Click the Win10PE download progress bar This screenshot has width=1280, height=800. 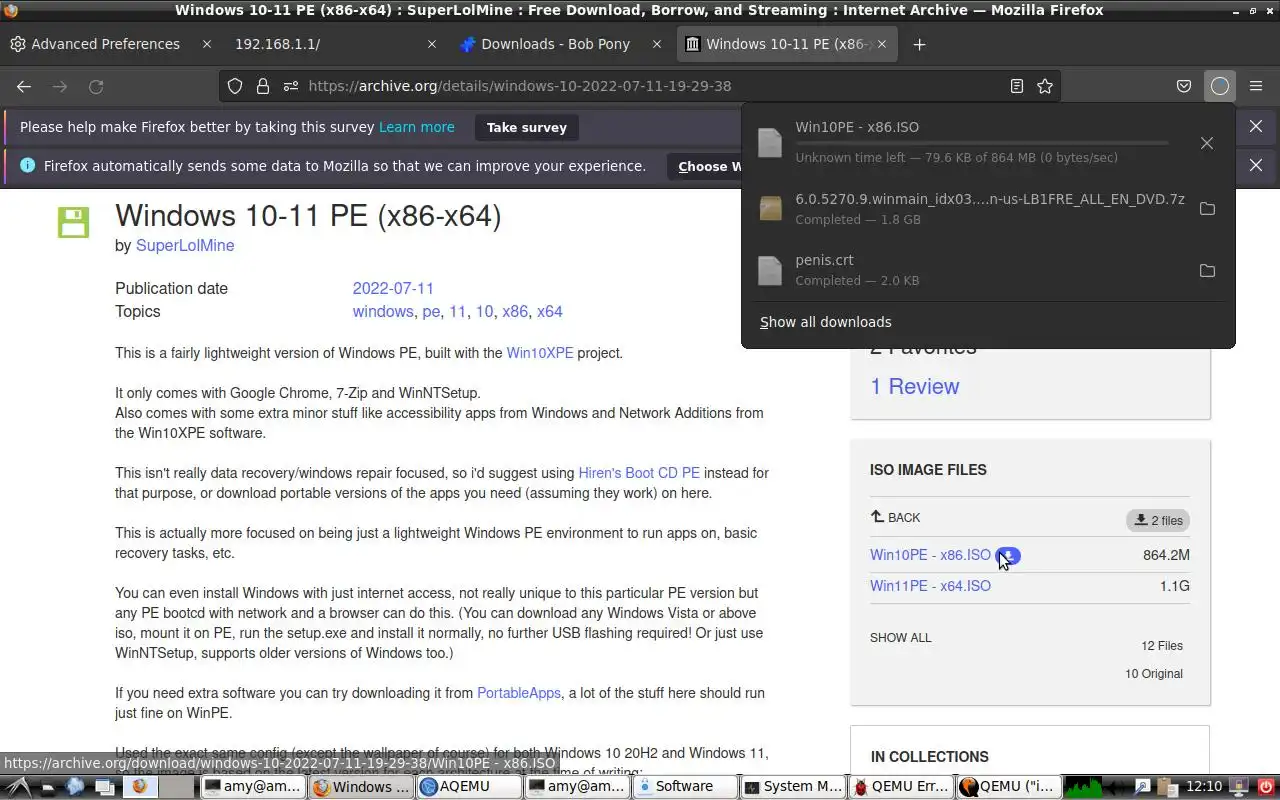[x=981, y=143]
